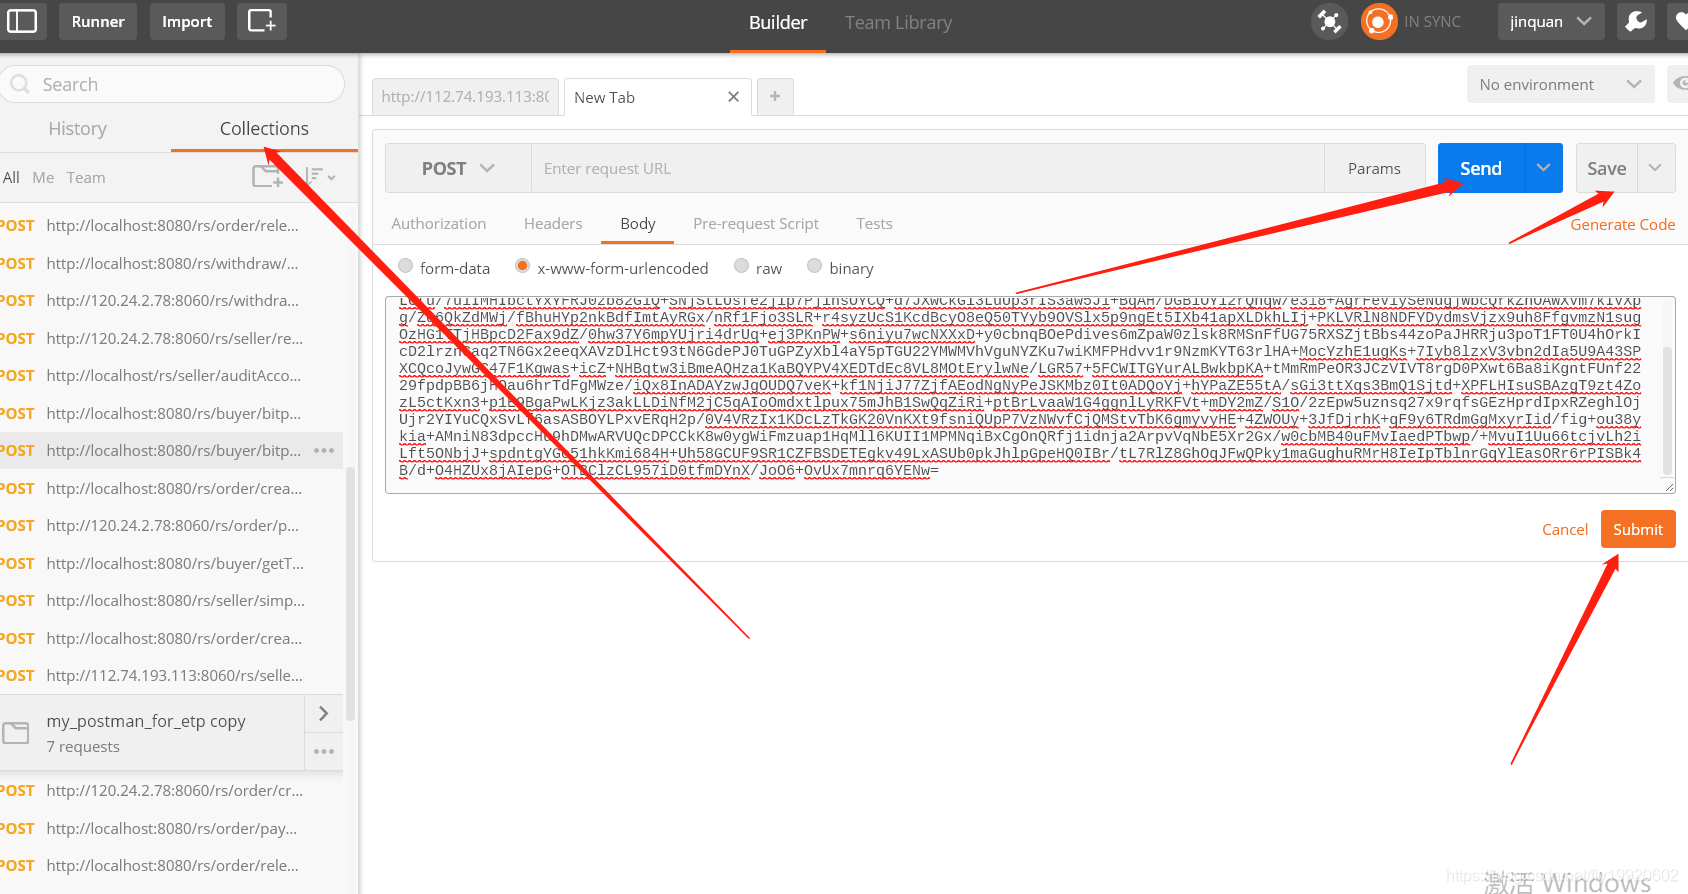Click the Save button
This screenshot has width=1688, height=894.
[1606, 168]
